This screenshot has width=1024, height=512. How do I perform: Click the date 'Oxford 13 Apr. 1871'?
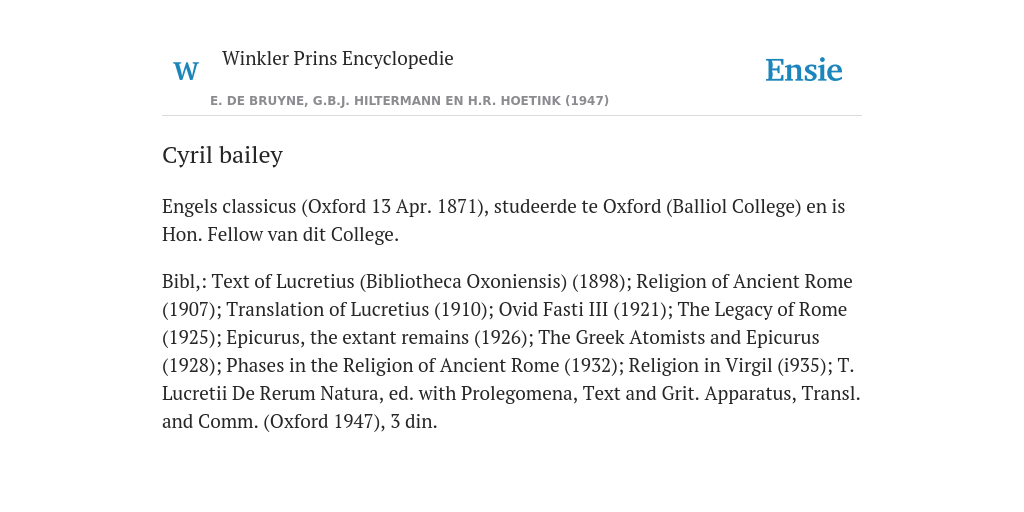393,206
